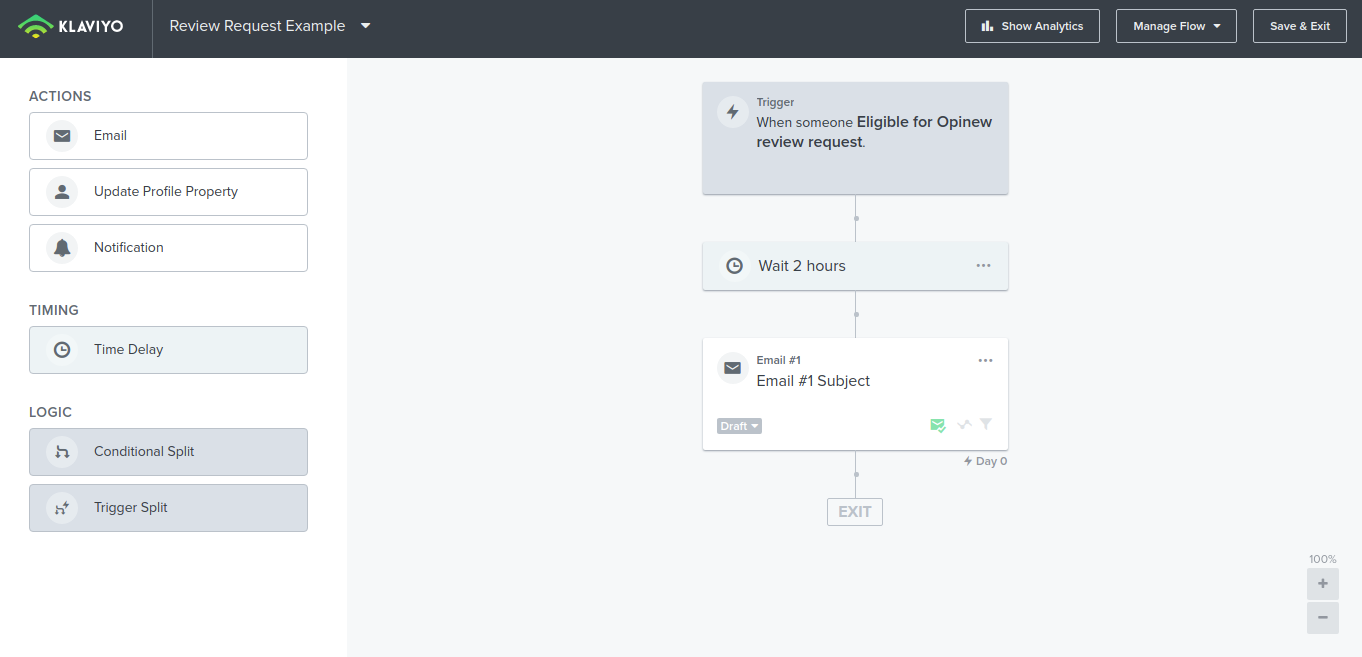The height and width of the screenshot is (657, 1362).
Task: Click the lightning bolt icon on the Trigger card
Action: 733,111
